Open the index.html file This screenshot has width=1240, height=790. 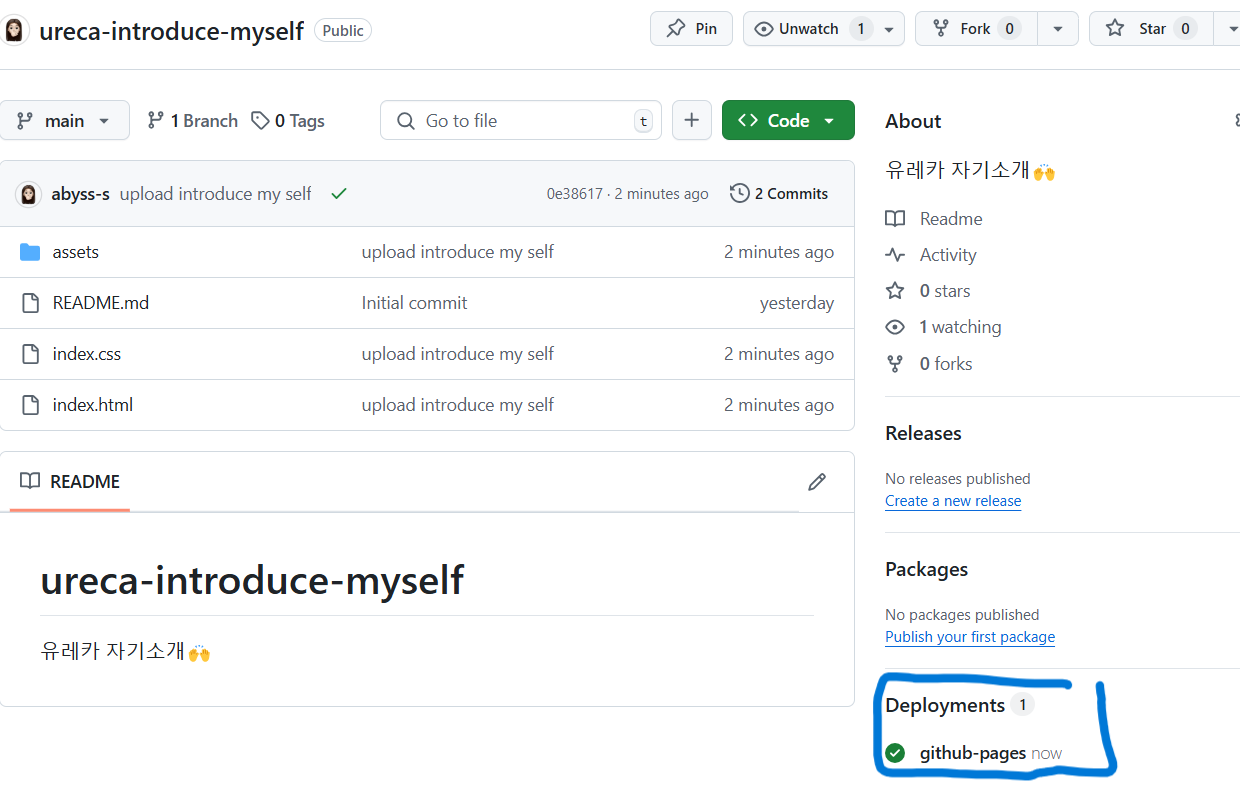(92, 405)
